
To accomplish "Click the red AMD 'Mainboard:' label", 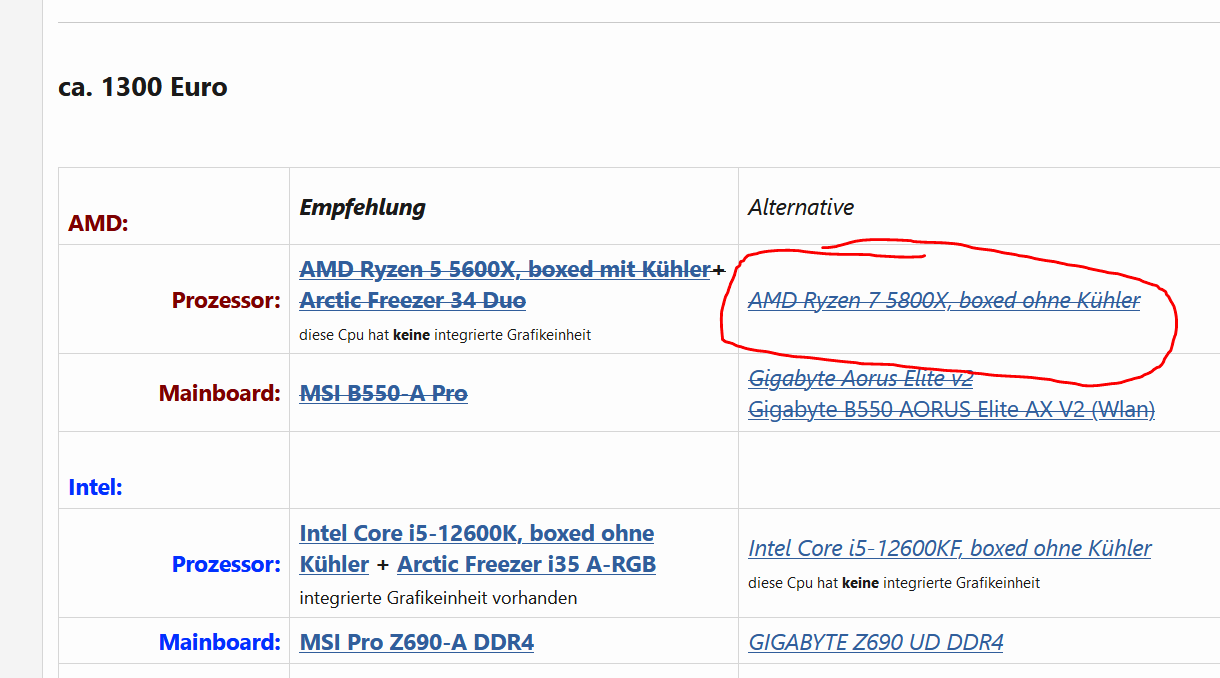I will click(220, 393).
